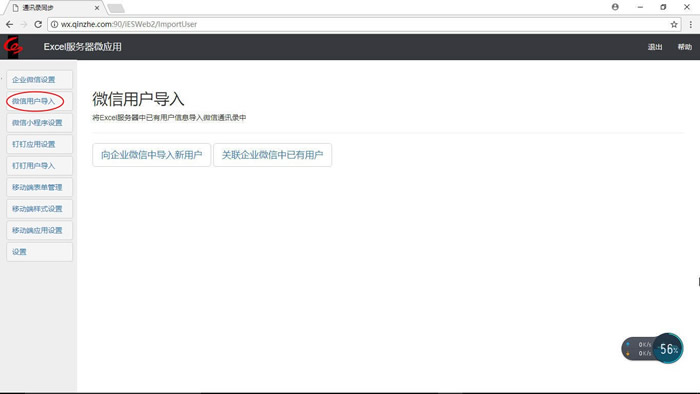
Task: Restore down the browser window
Action: click(x=663, y=7)
